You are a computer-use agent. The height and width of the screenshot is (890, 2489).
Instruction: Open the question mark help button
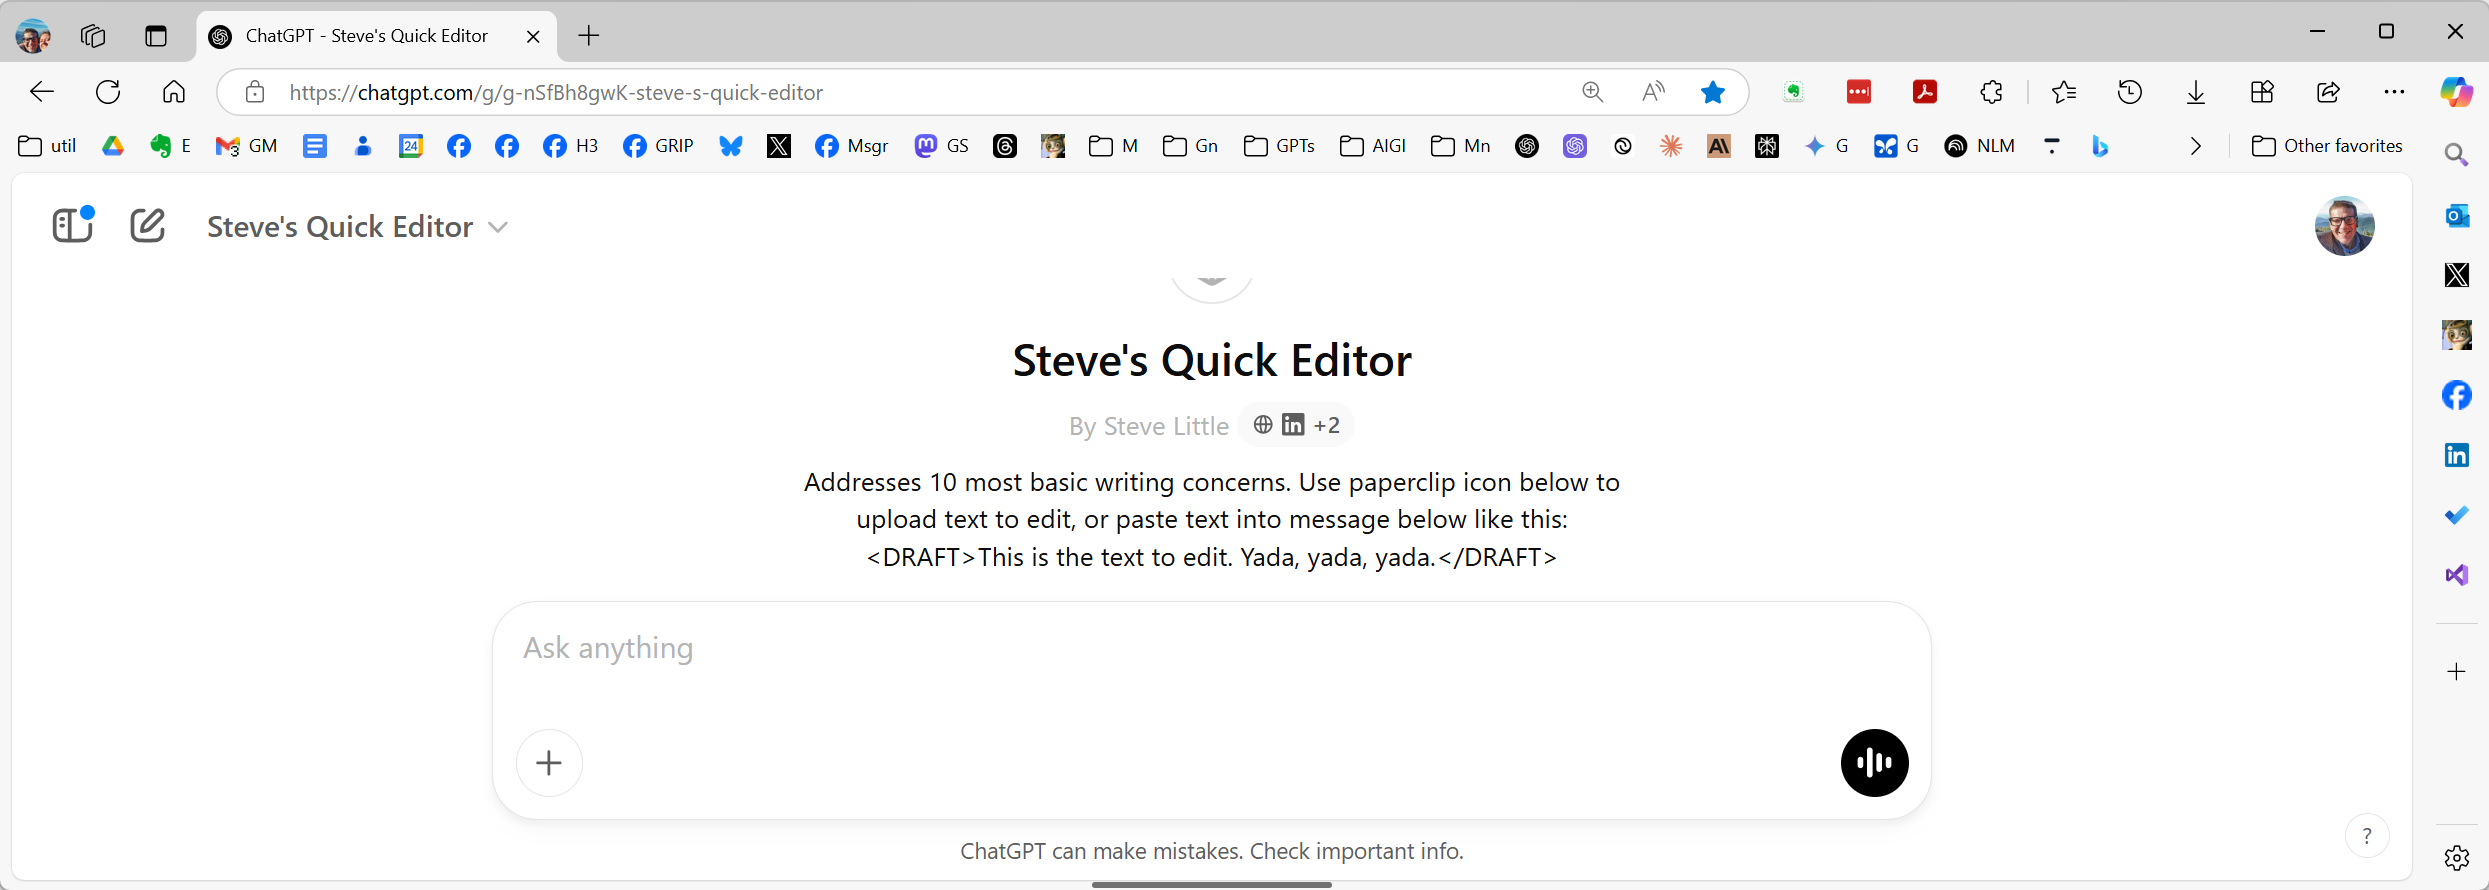point(2366,836)
